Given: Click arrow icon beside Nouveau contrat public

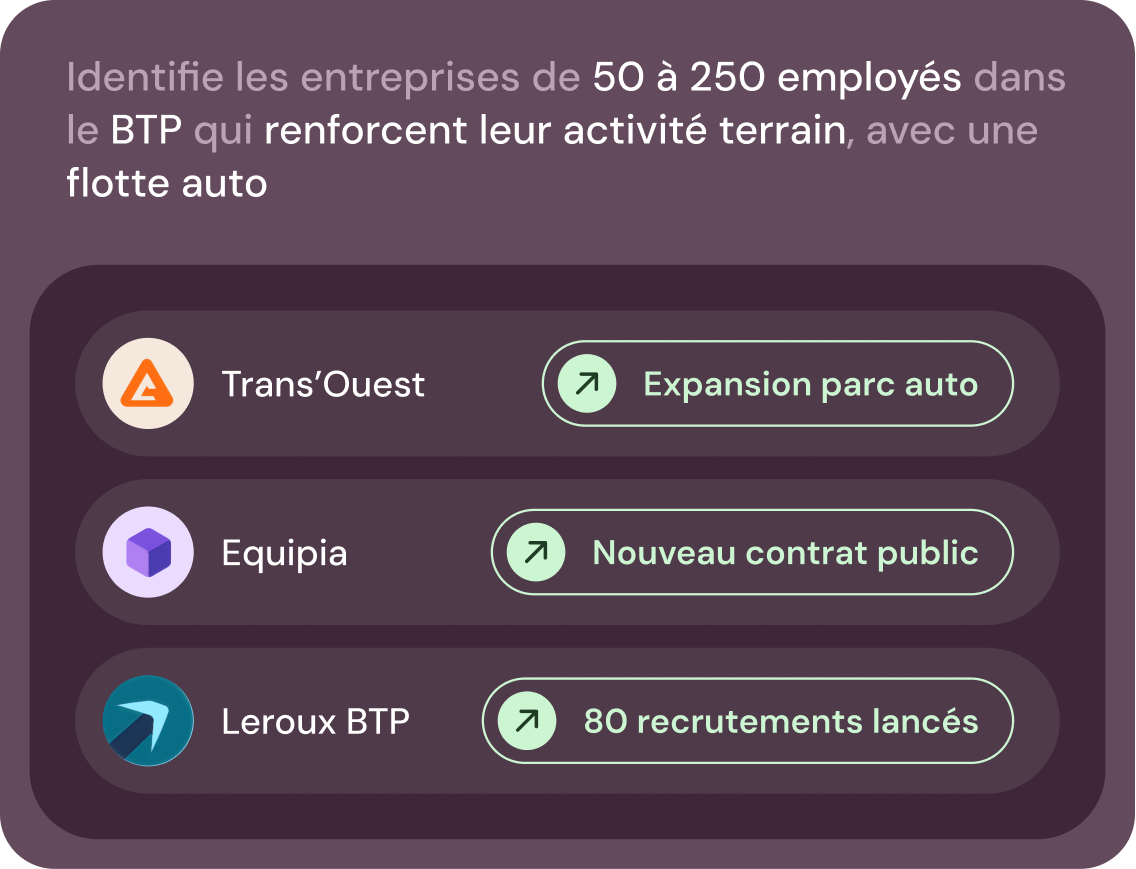Looking at the screenshot, I should [536, 553].
